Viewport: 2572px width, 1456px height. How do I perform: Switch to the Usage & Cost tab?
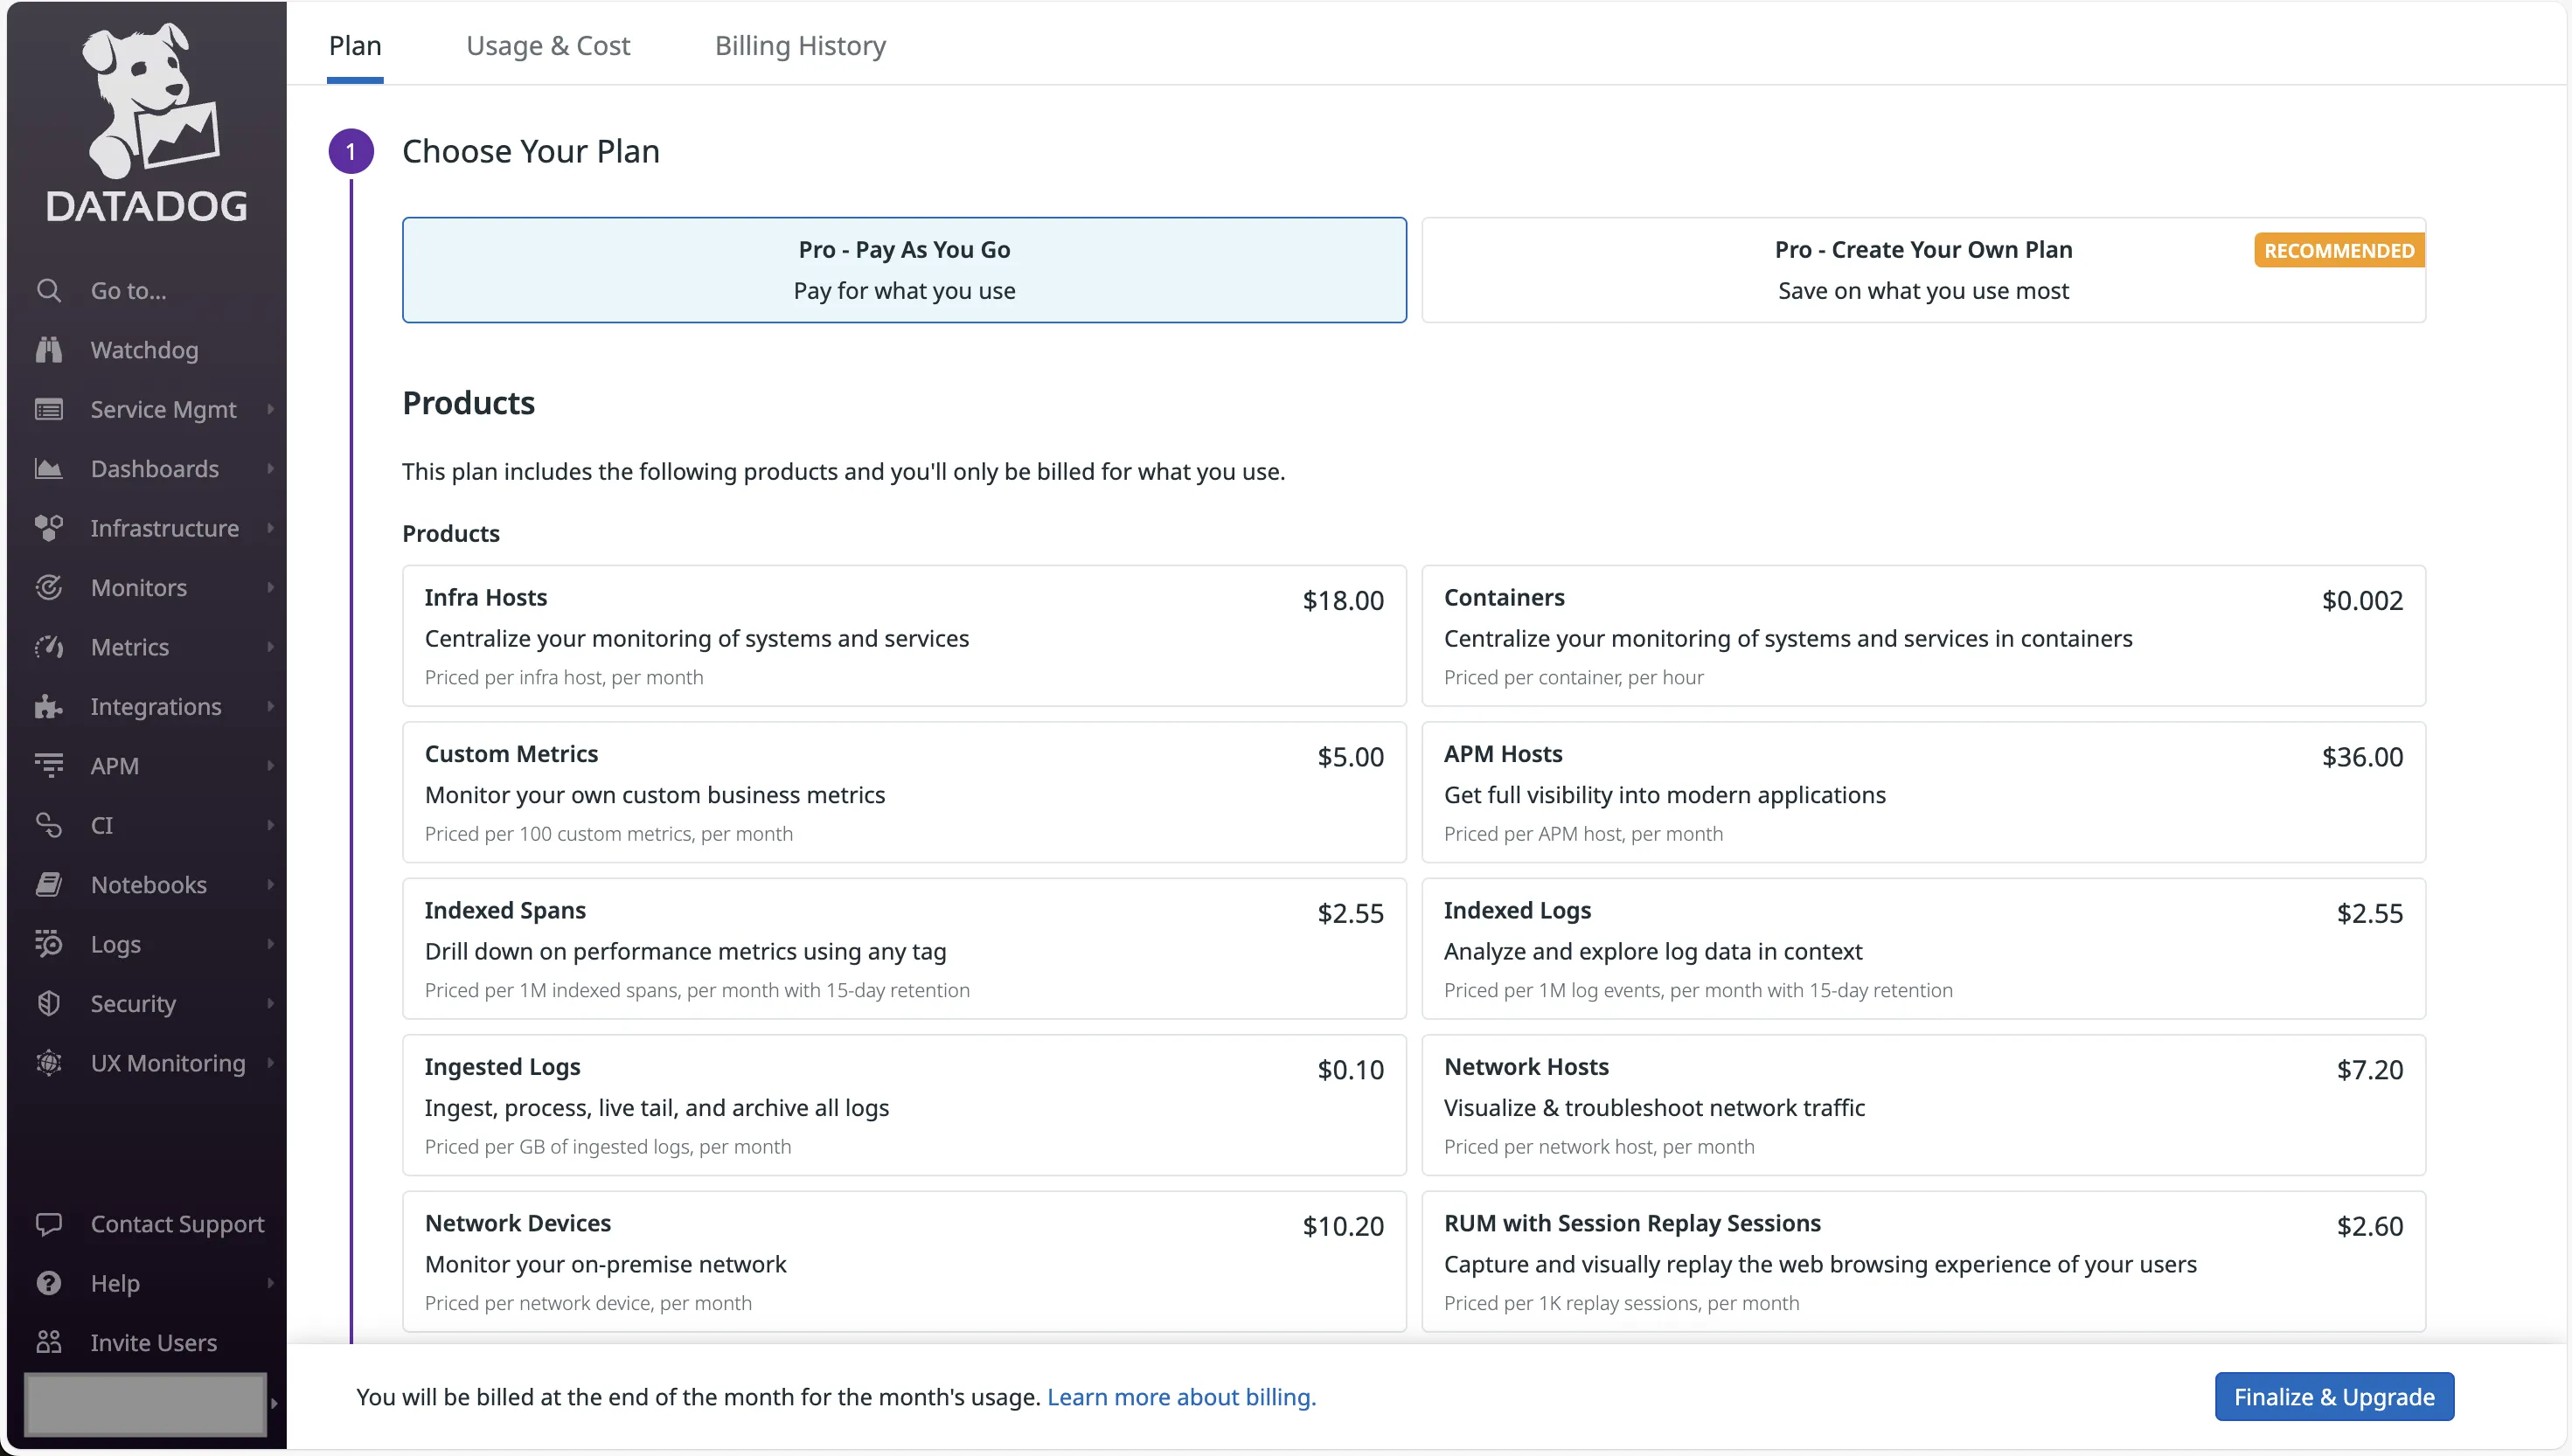tap(548, 45)
